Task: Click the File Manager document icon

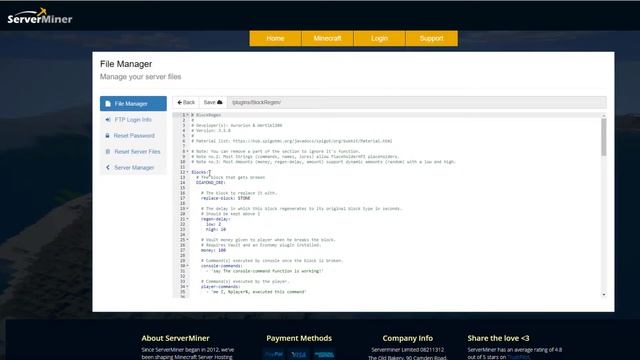Action: [x=108, y=104]
